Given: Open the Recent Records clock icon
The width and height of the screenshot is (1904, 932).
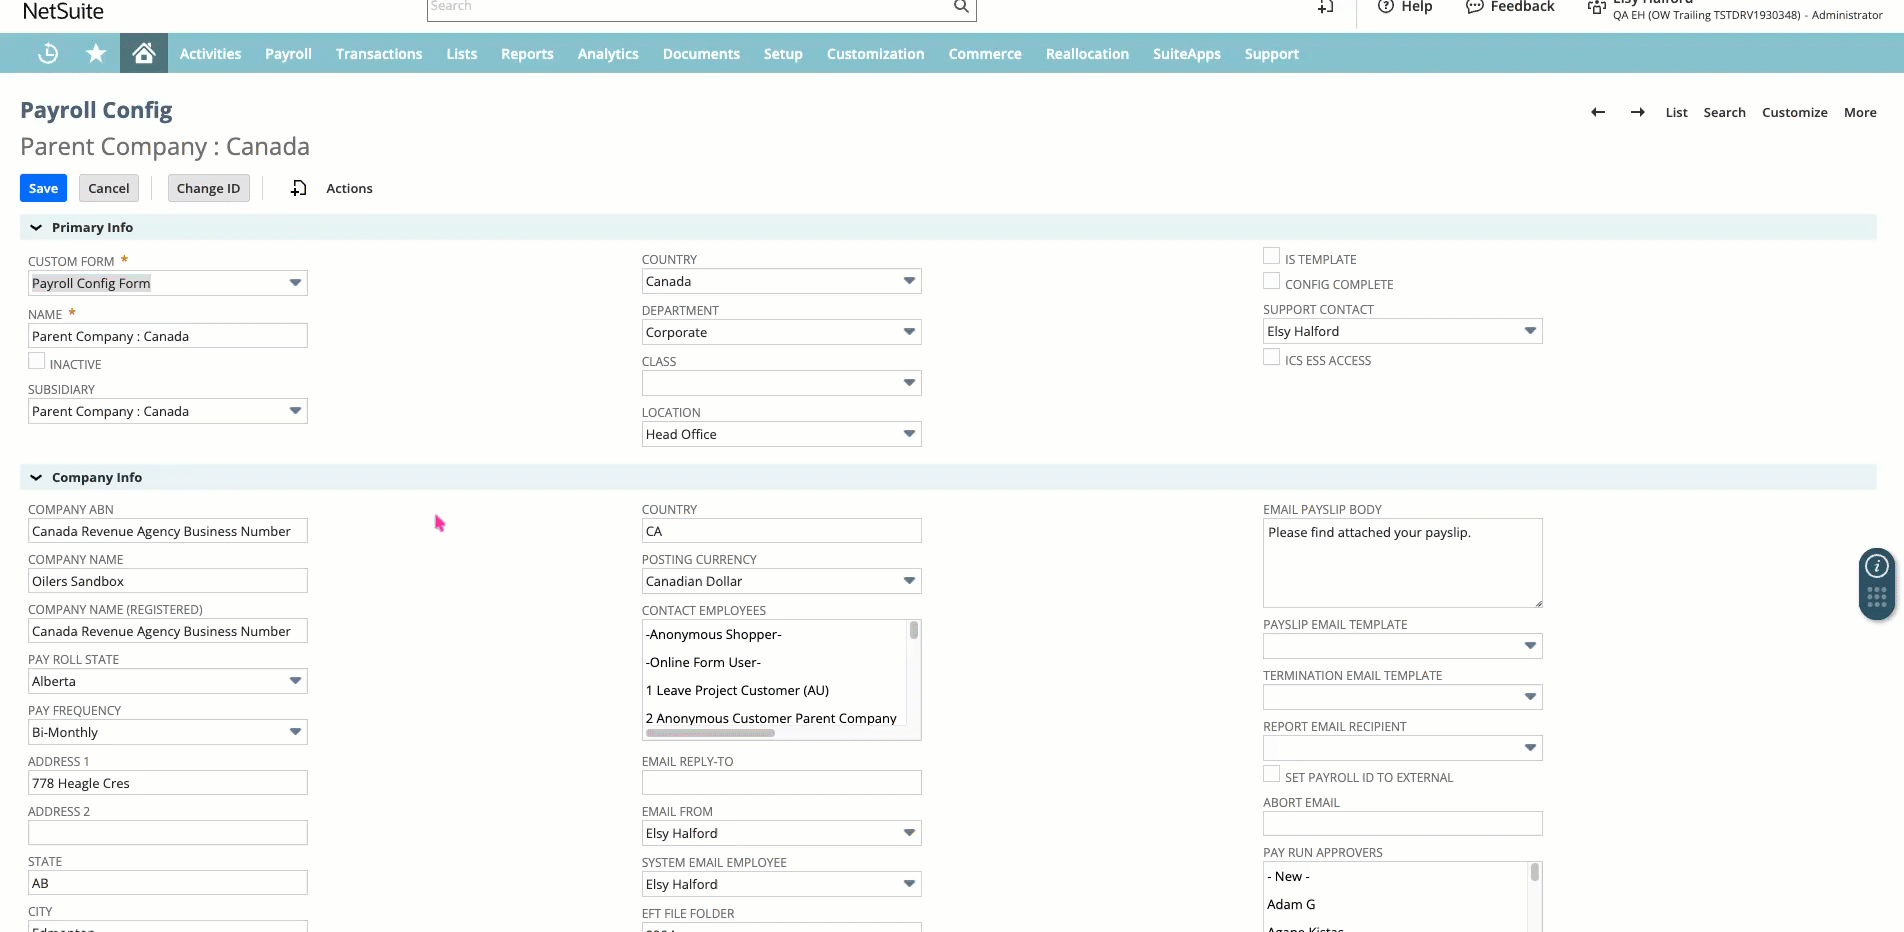Looking at the screenshot, I should (47, 53).
